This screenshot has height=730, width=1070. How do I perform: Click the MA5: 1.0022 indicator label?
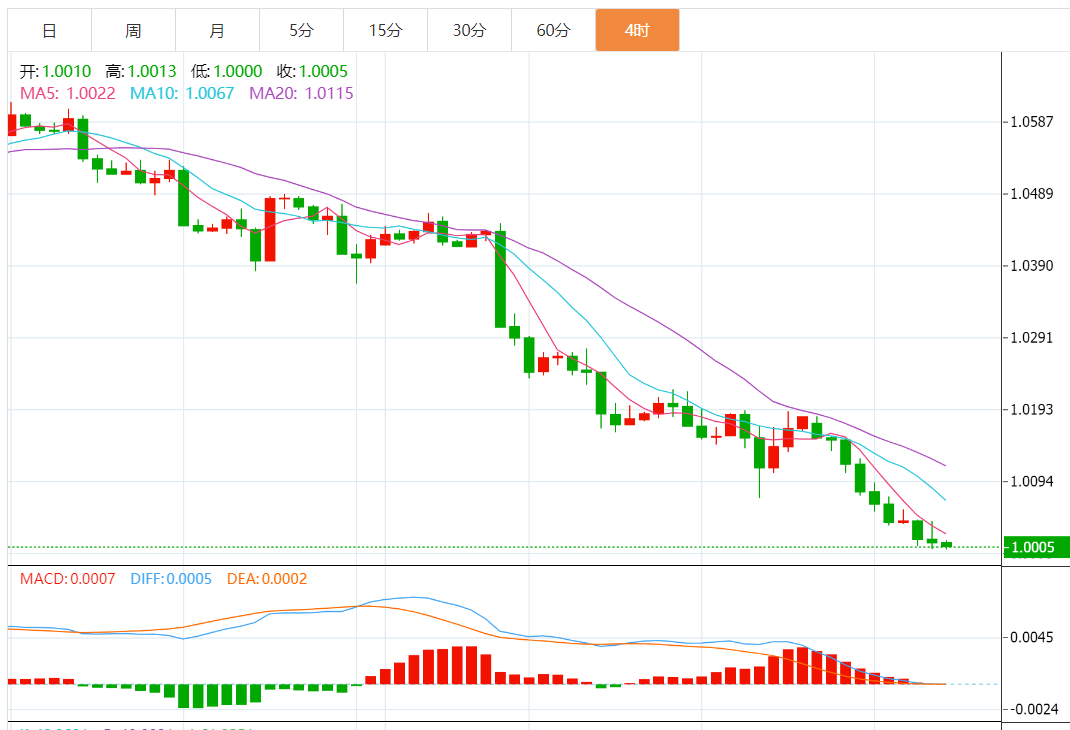coord(68,93)
